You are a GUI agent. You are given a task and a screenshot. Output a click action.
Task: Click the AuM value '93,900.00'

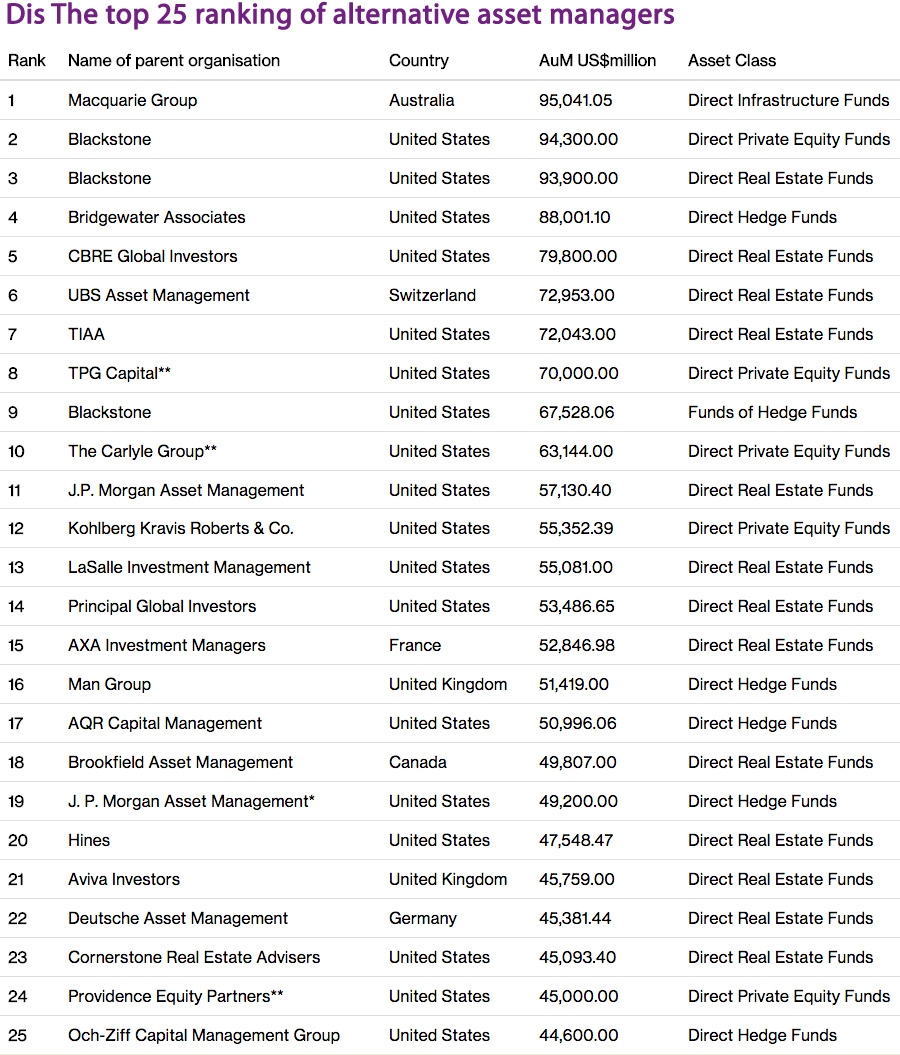click(x=578, y=178)
